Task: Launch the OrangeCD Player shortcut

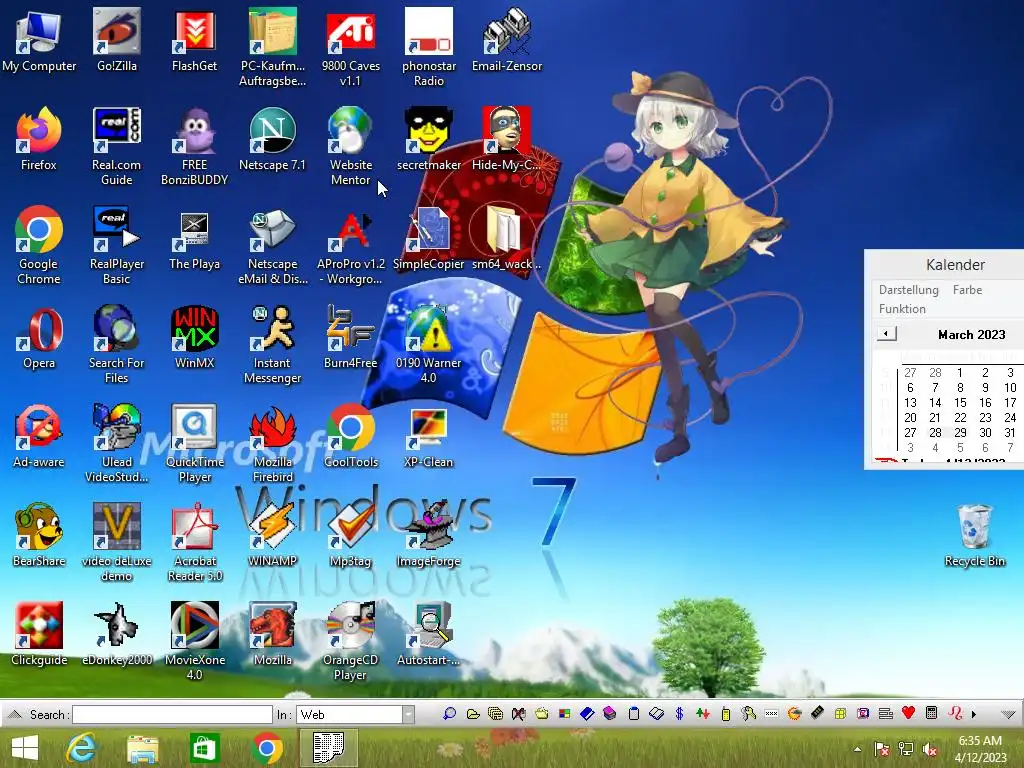Action: (351, 643)
